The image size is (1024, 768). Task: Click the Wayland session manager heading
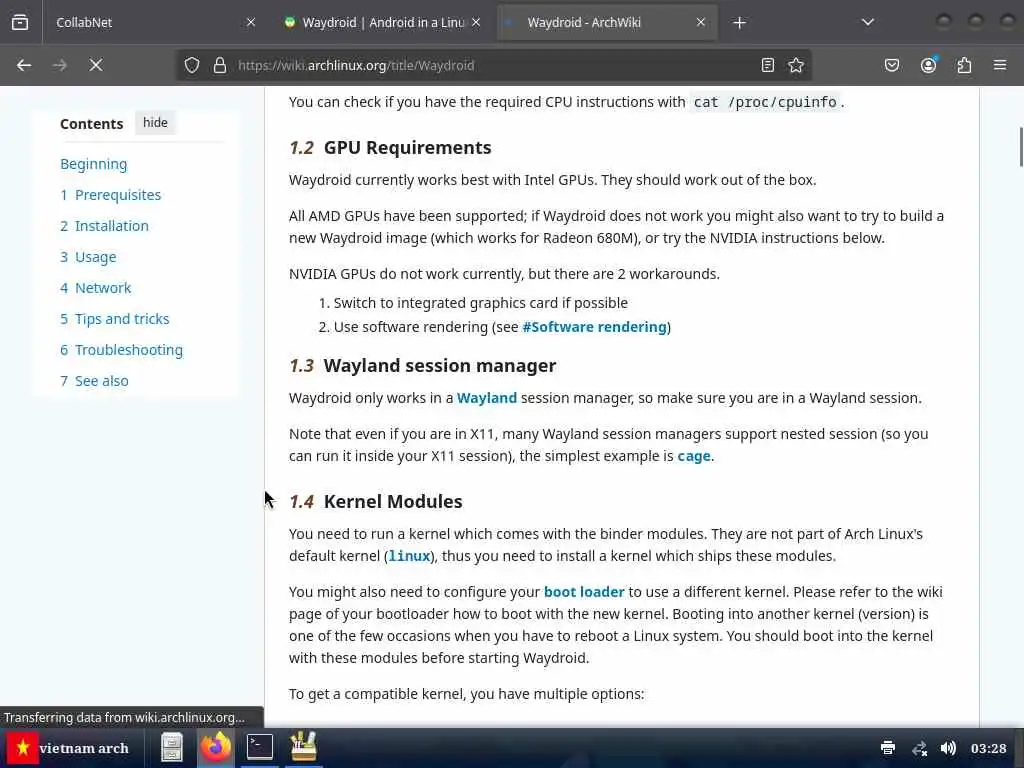point(440,366)
